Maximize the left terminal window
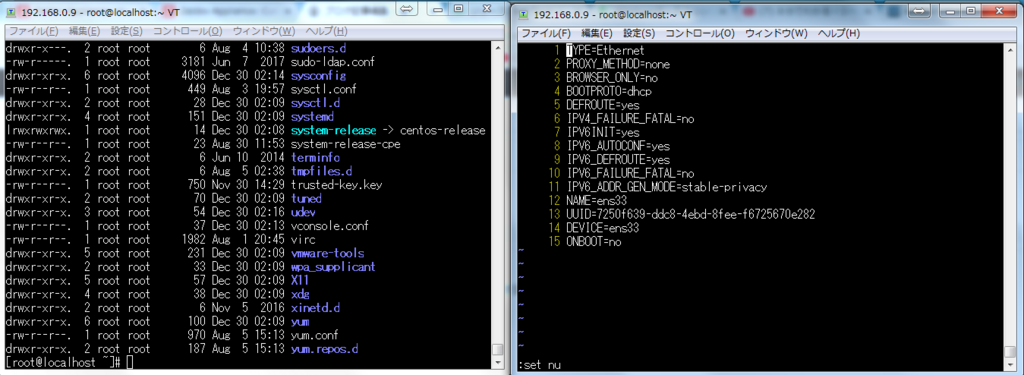The image size is (1024, 375). click(458, 8)
